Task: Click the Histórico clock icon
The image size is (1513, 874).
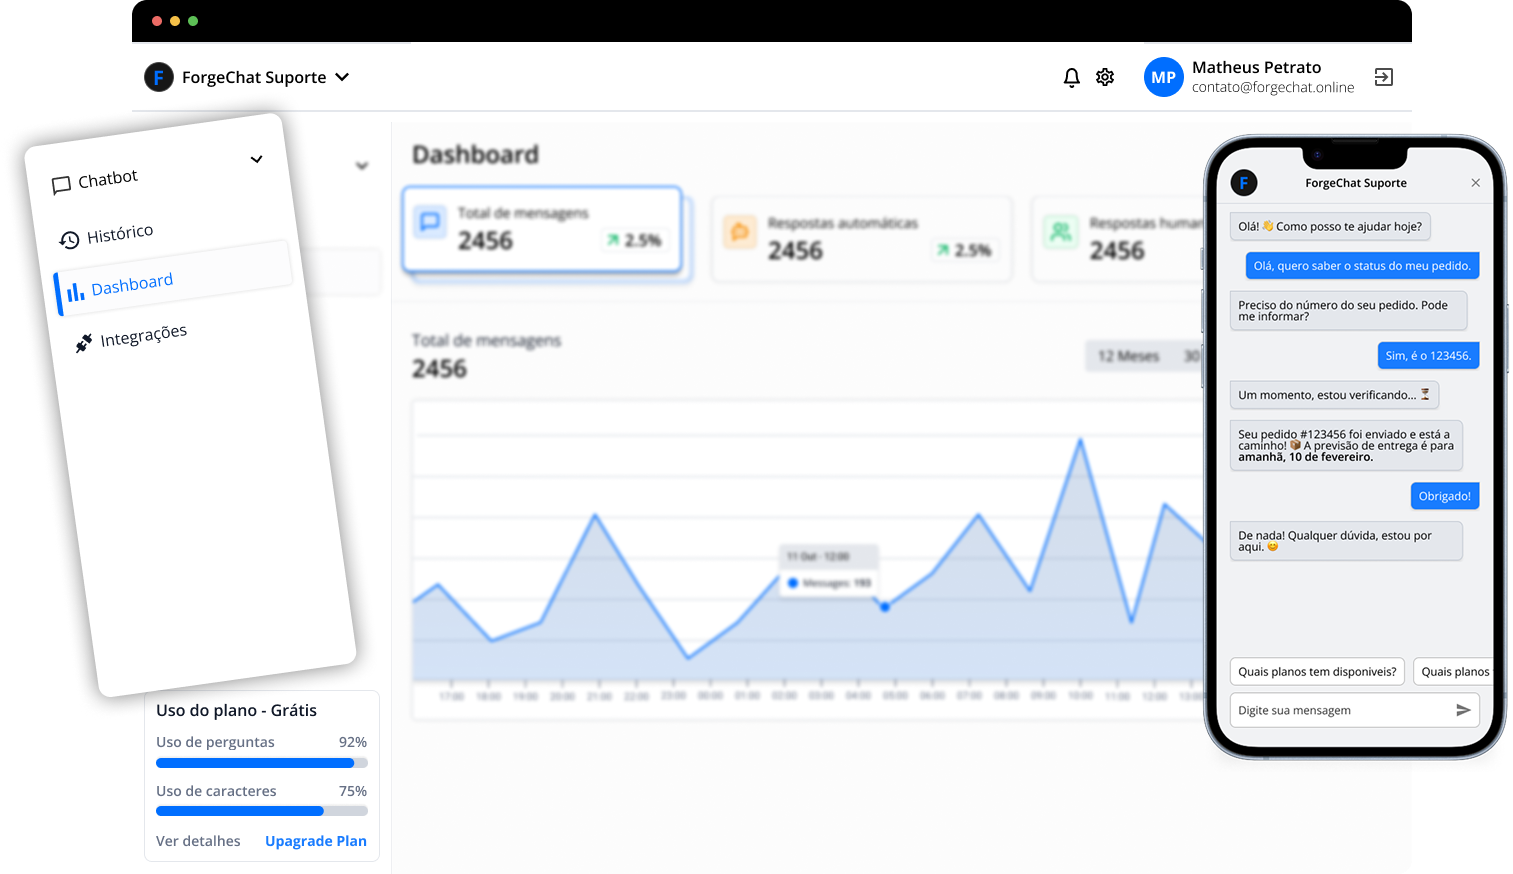Action: pos(69,240)
